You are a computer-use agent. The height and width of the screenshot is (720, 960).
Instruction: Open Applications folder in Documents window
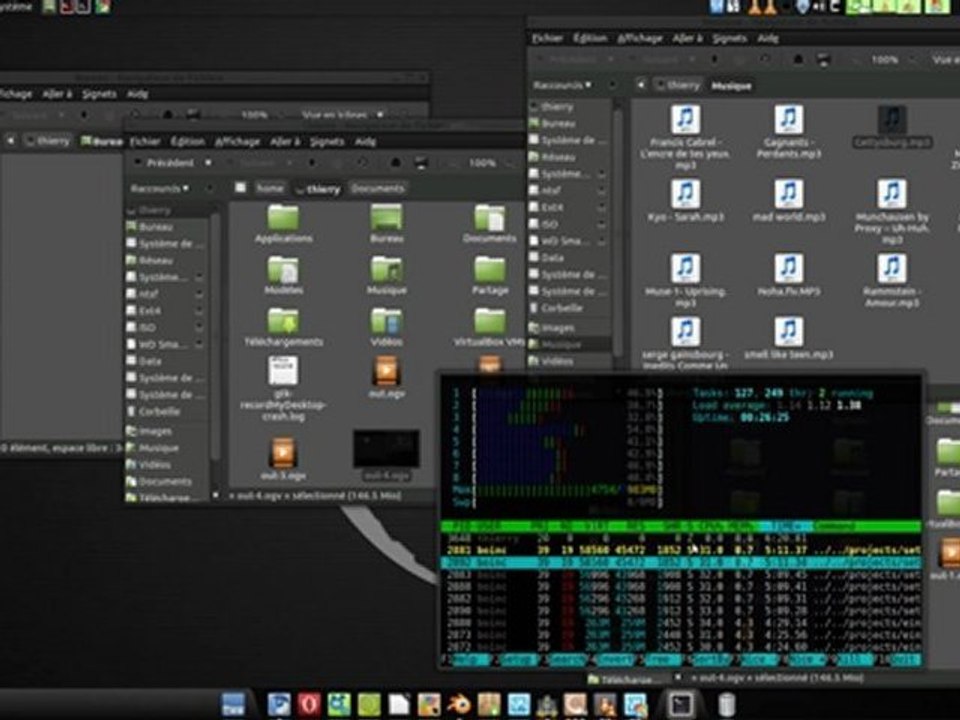(x=283, y=224)
